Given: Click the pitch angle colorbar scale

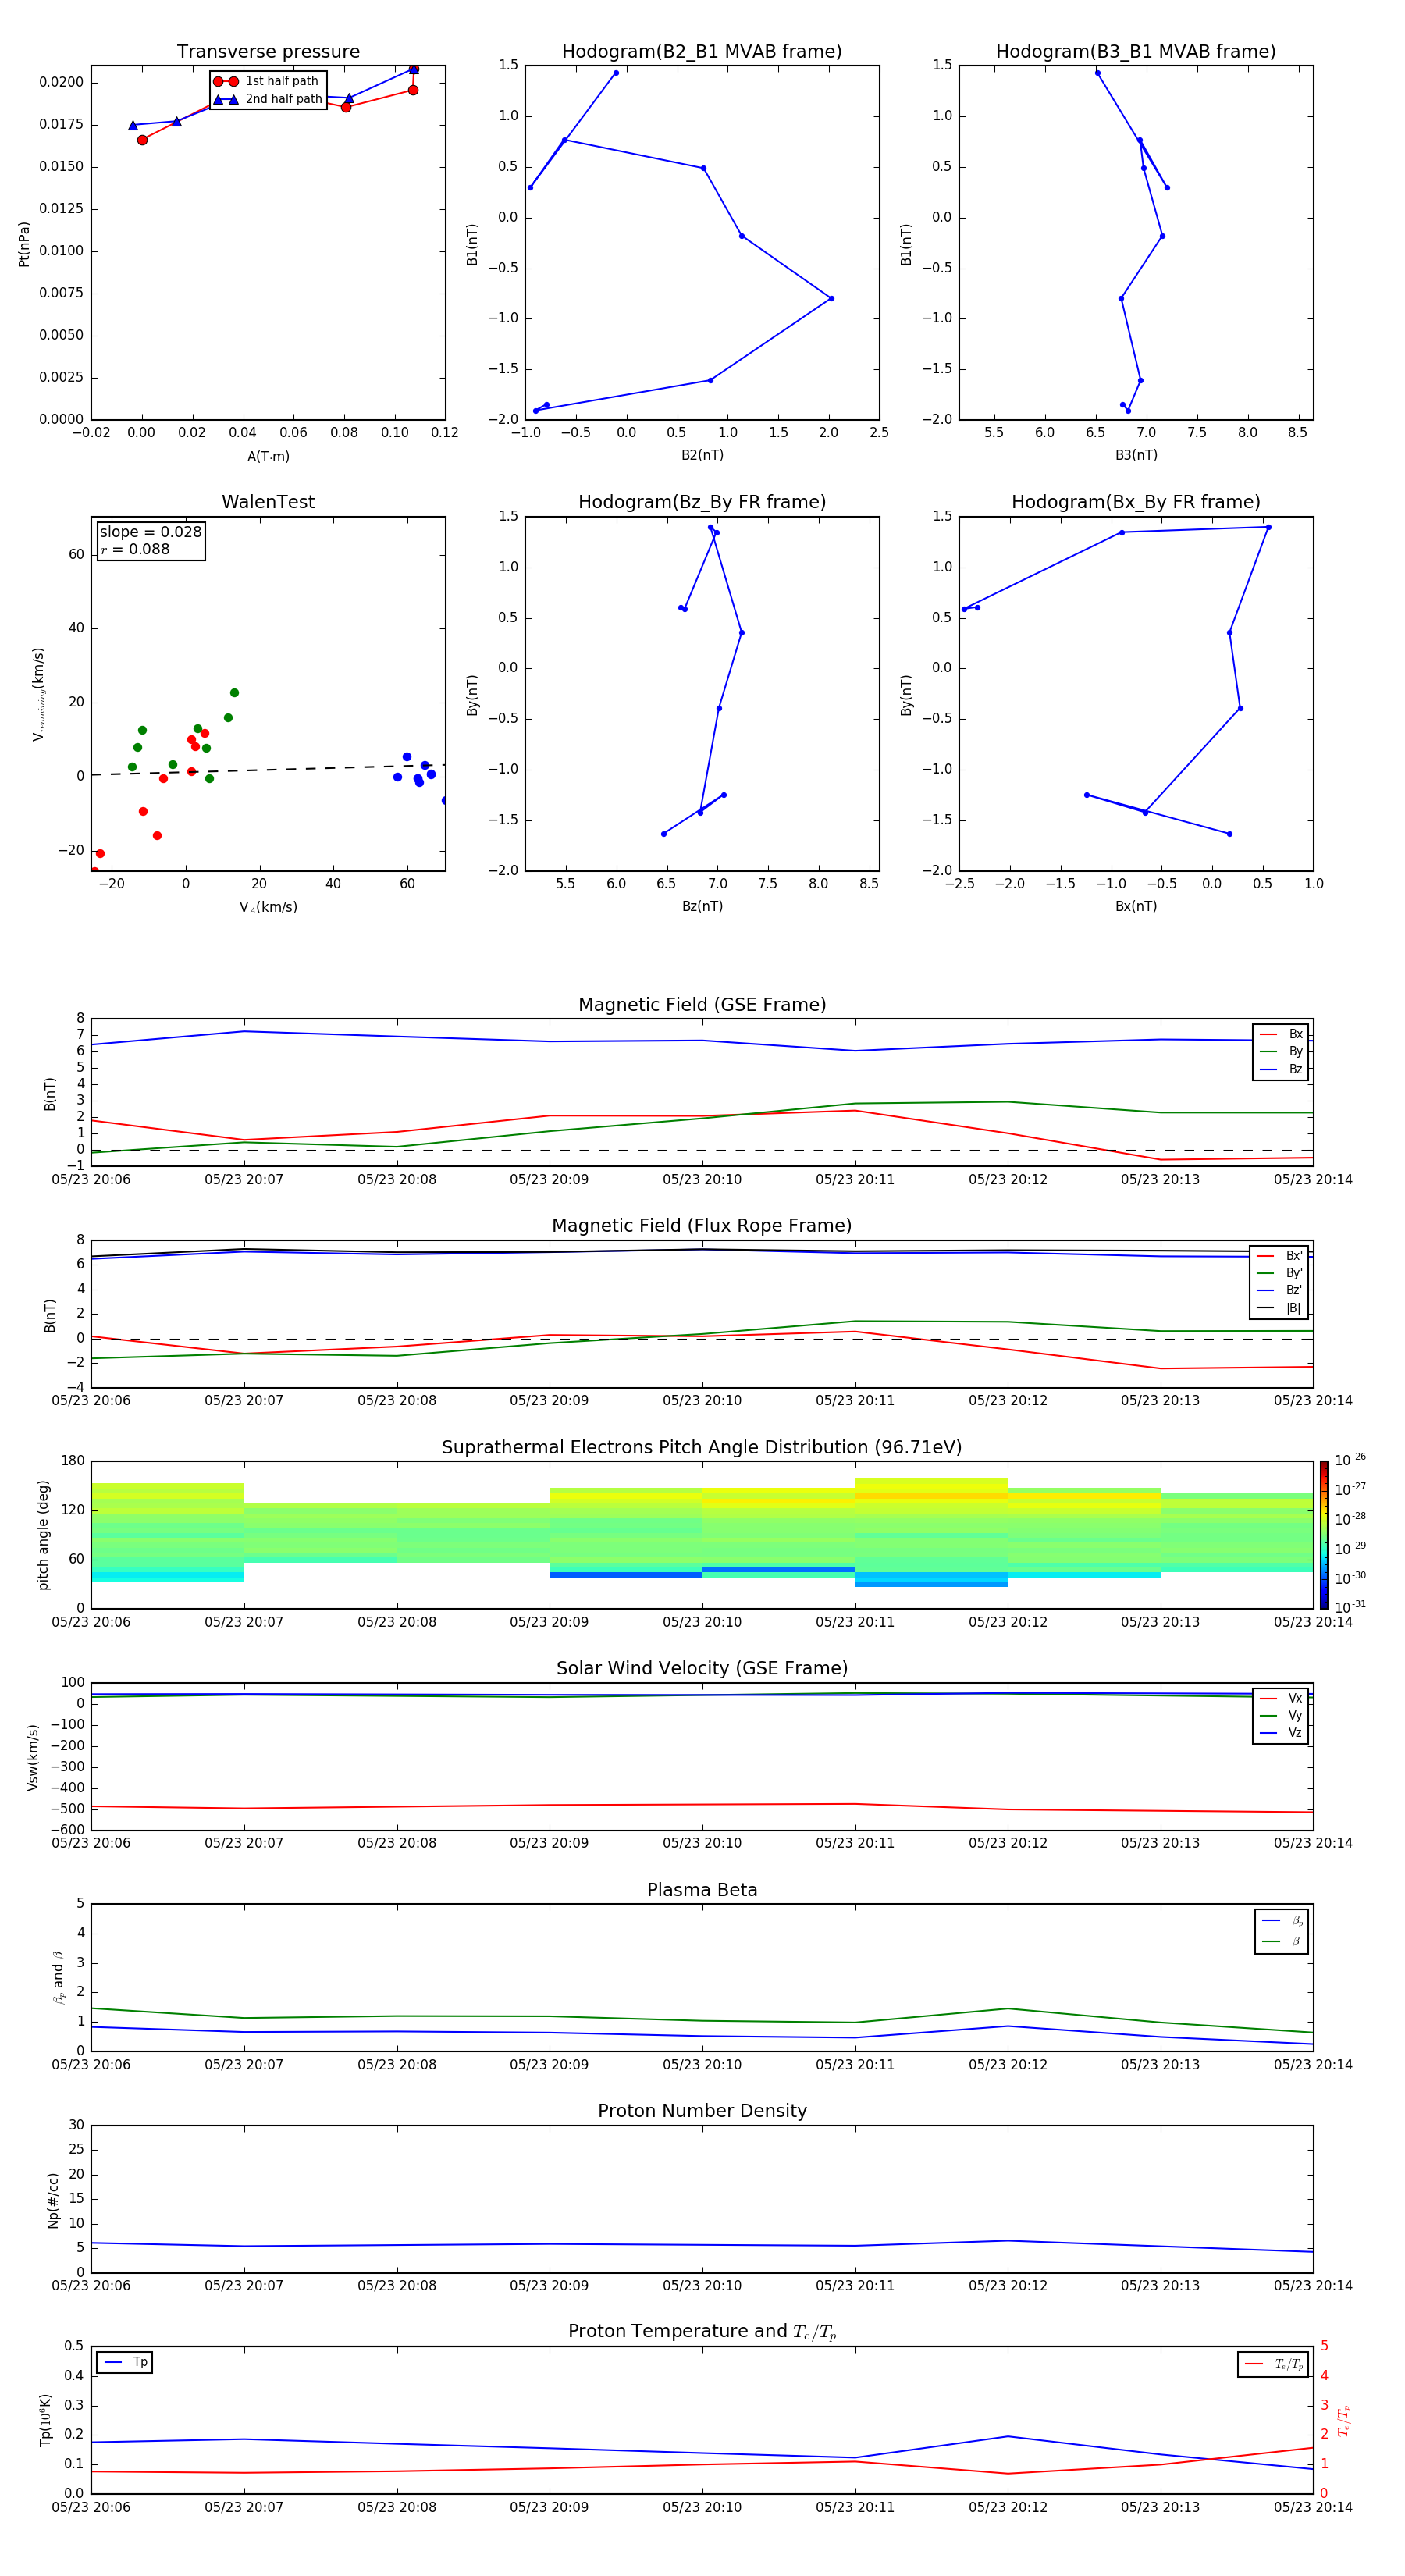Looking at the screenshot, I should [x=1324, y=1535].
